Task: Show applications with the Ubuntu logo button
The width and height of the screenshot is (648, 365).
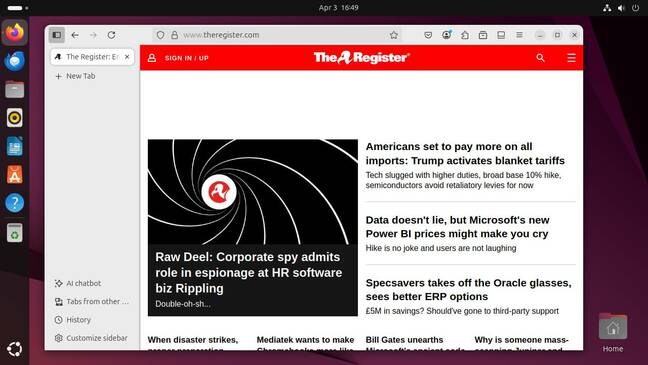Action: pos(15,349)
